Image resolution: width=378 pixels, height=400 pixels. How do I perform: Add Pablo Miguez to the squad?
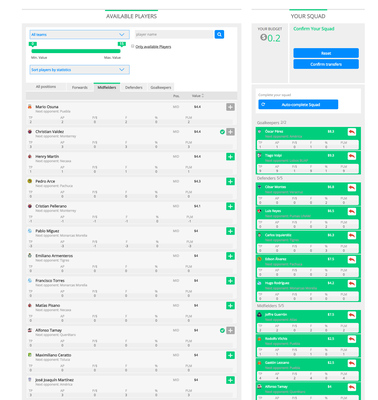pos(230,231)
